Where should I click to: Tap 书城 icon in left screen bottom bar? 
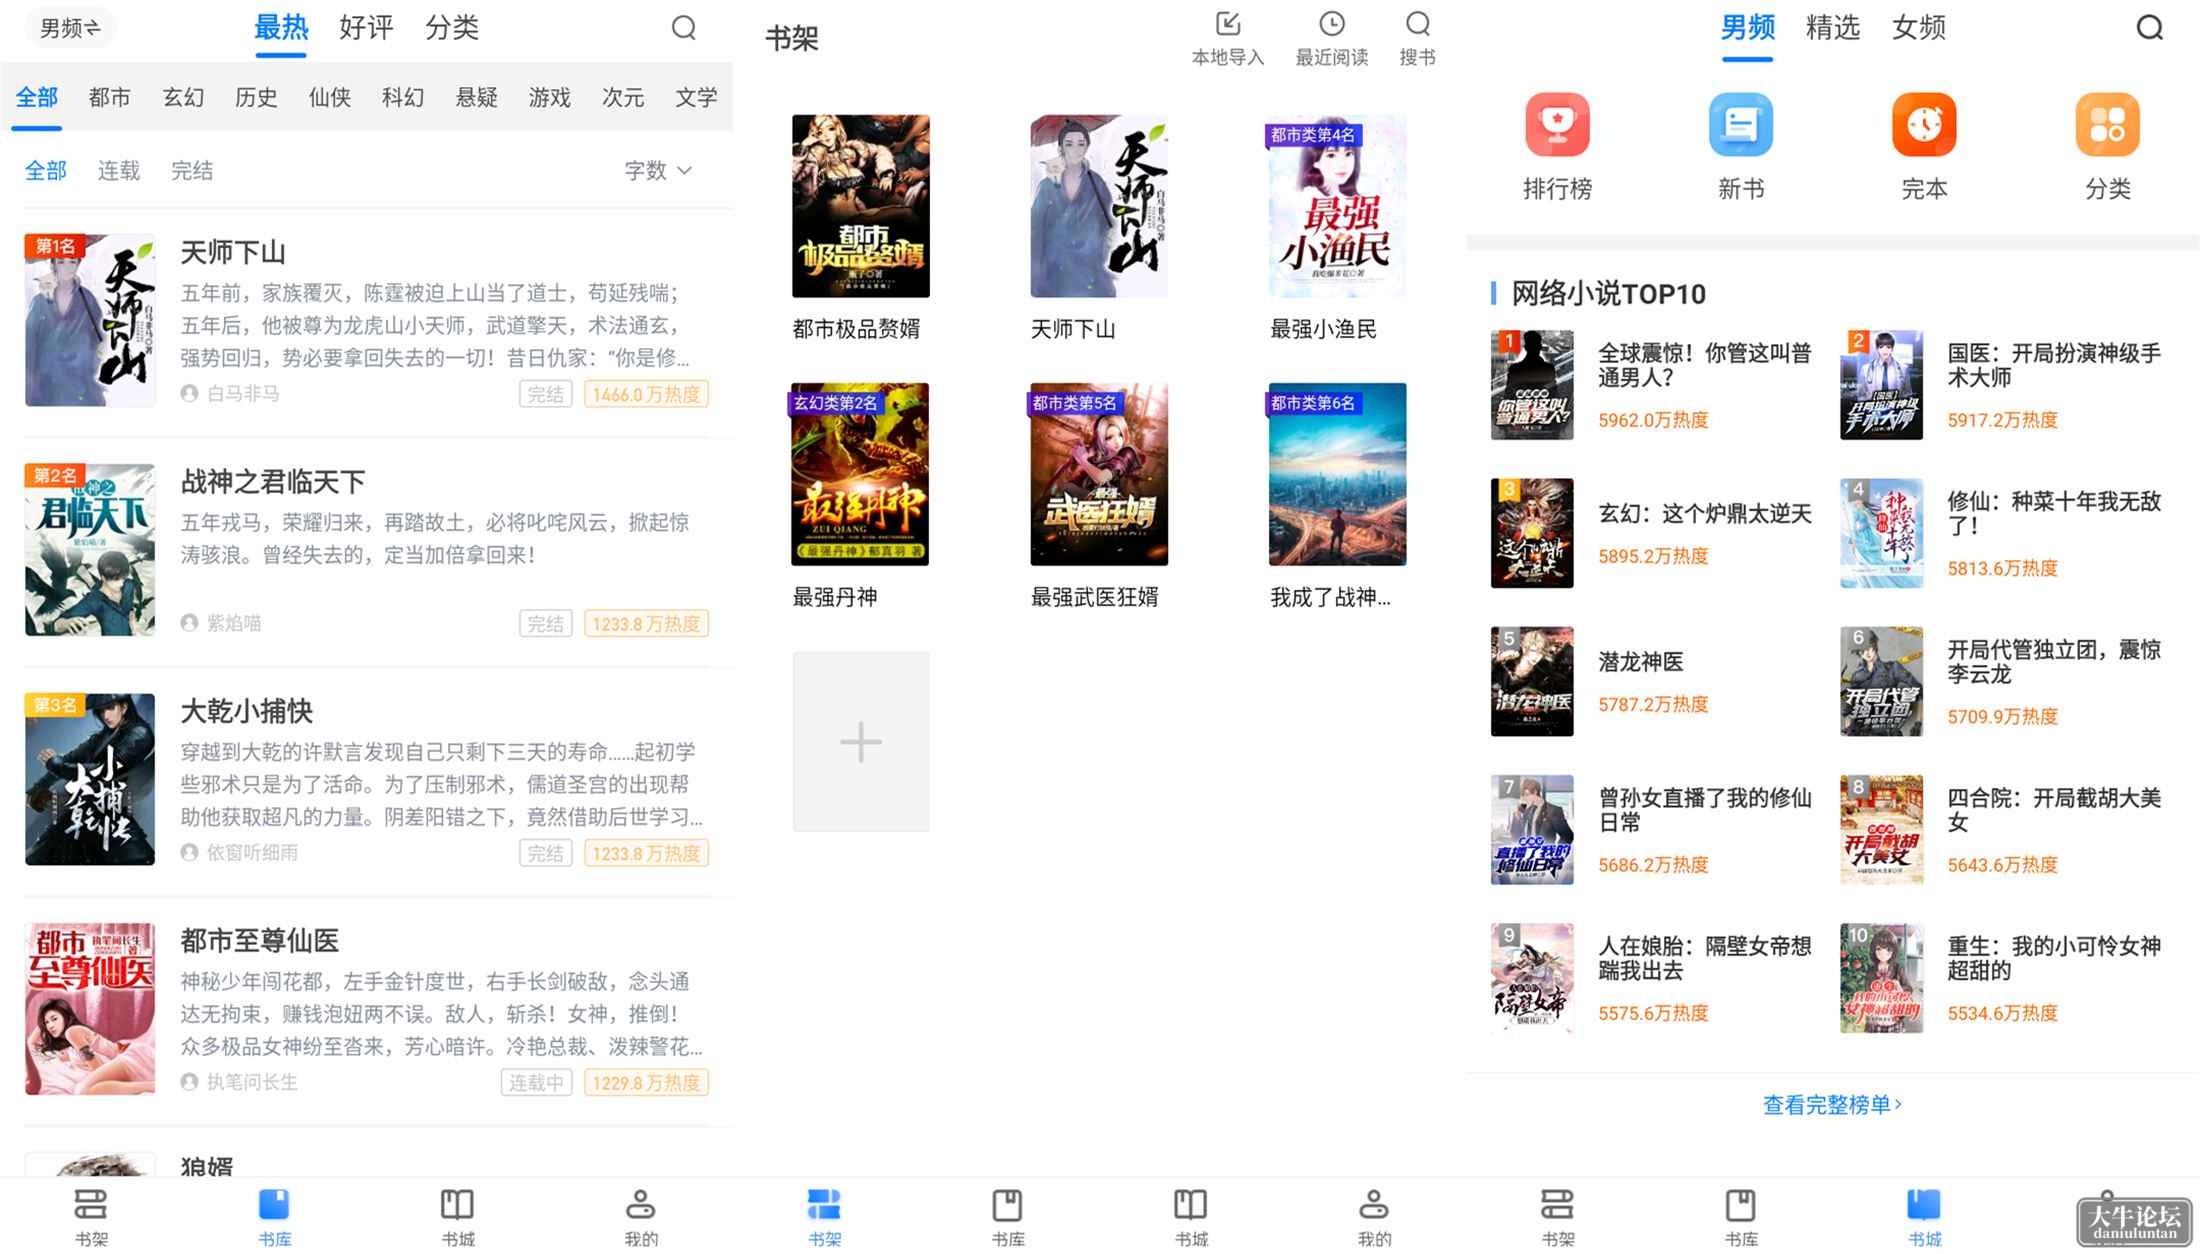[458, 1204]
